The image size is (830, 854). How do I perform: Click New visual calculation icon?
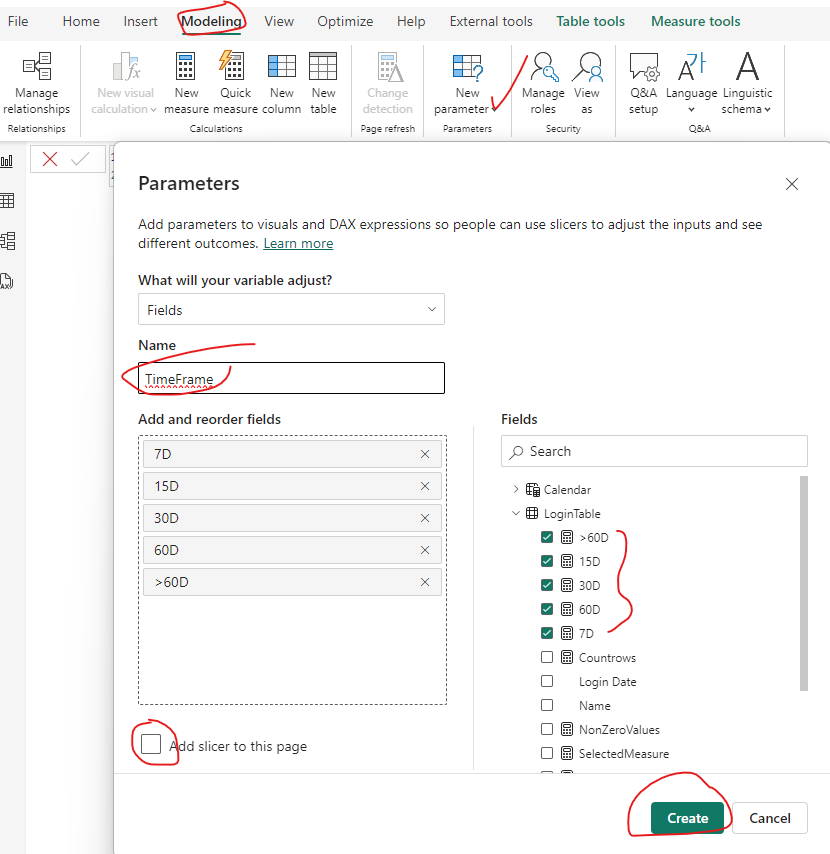pyautogui.click(x=126, y=66)
